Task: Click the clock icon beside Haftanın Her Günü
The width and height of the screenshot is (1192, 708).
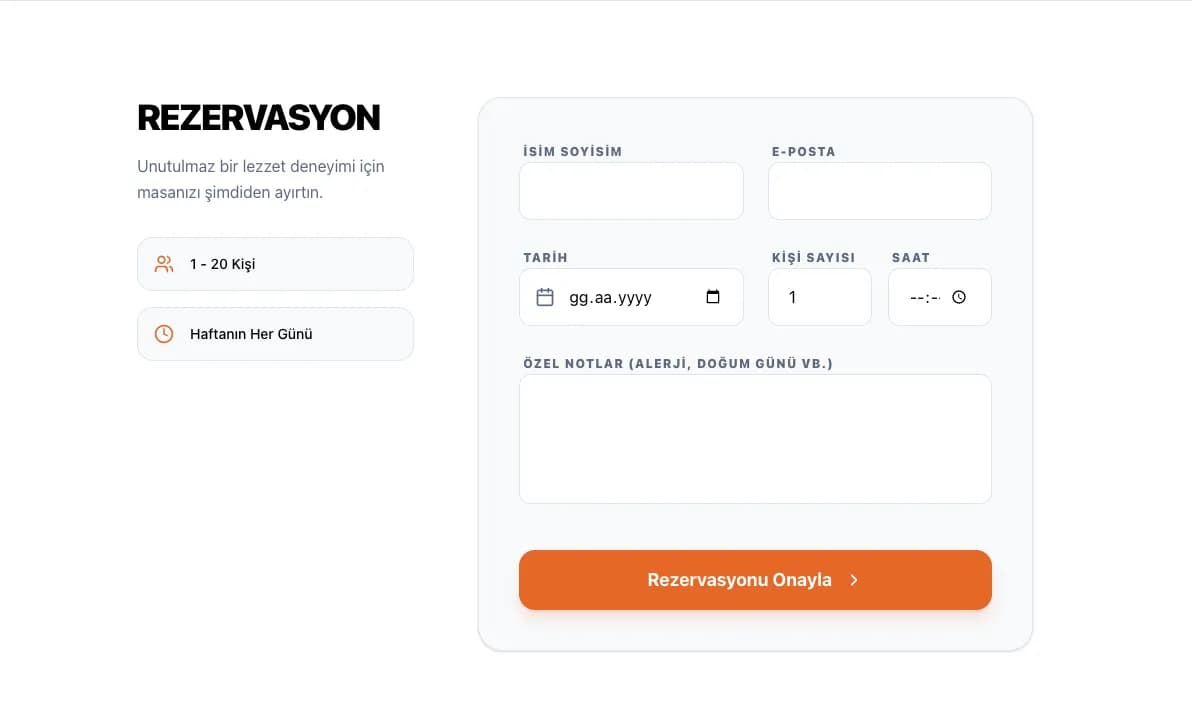Action: point(163,333)
